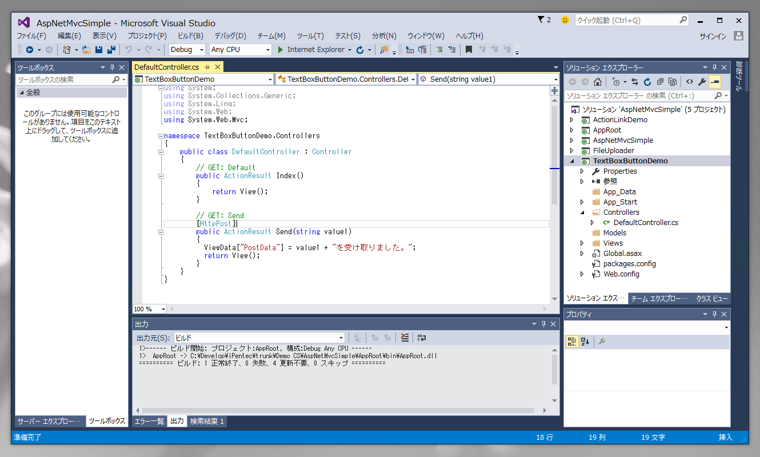This screenshot has height=457, width=760.
Task: Select the Web.config file in the tree
Action: (621, 274)
